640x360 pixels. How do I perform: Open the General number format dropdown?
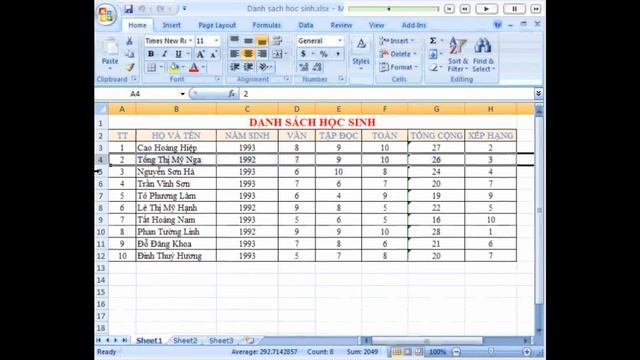pos(340,41)
